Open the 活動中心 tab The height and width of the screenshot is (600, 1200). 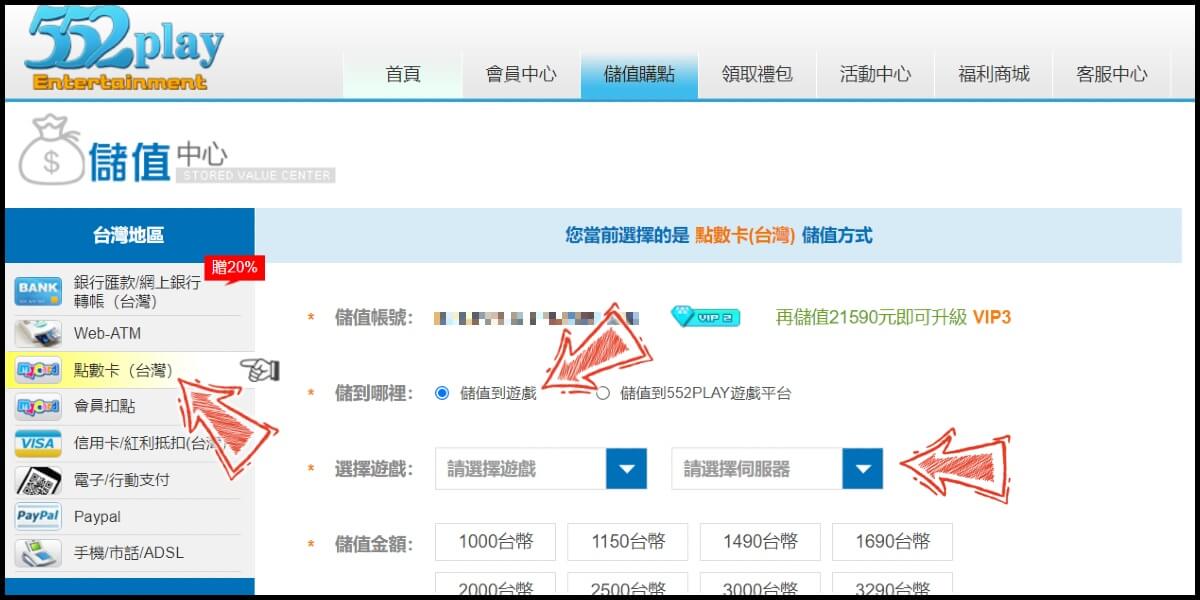875,74
